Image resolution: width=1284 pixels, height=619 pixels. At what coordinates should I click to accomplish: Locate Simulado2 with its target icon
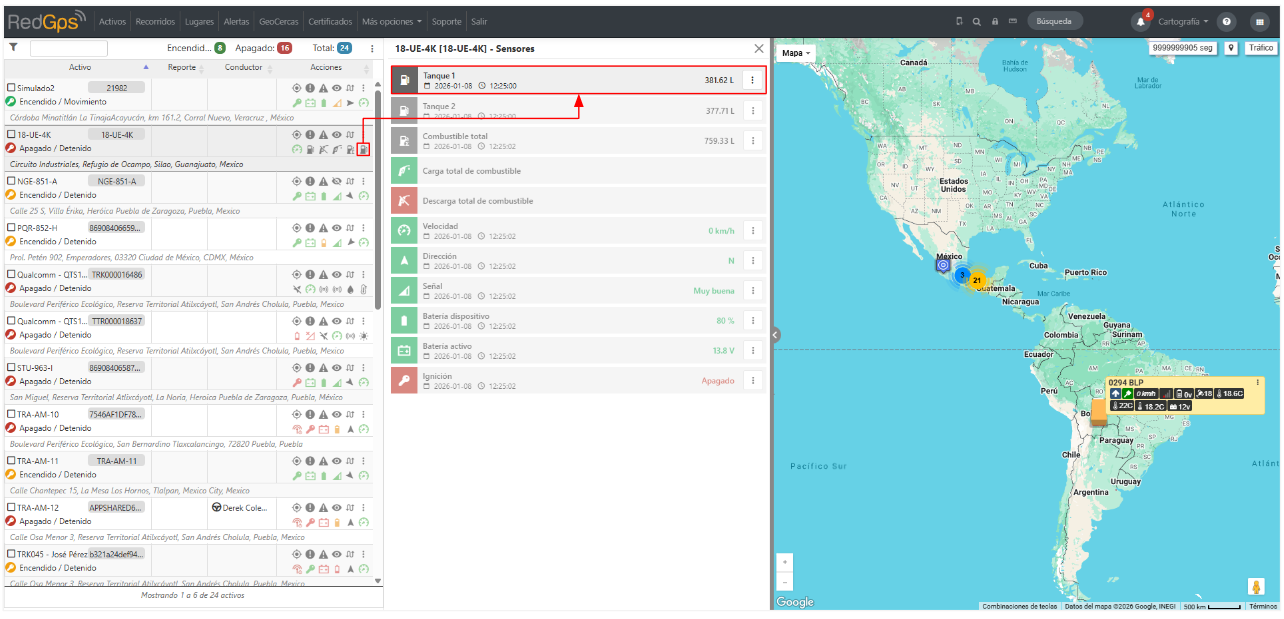pos(297,88)
